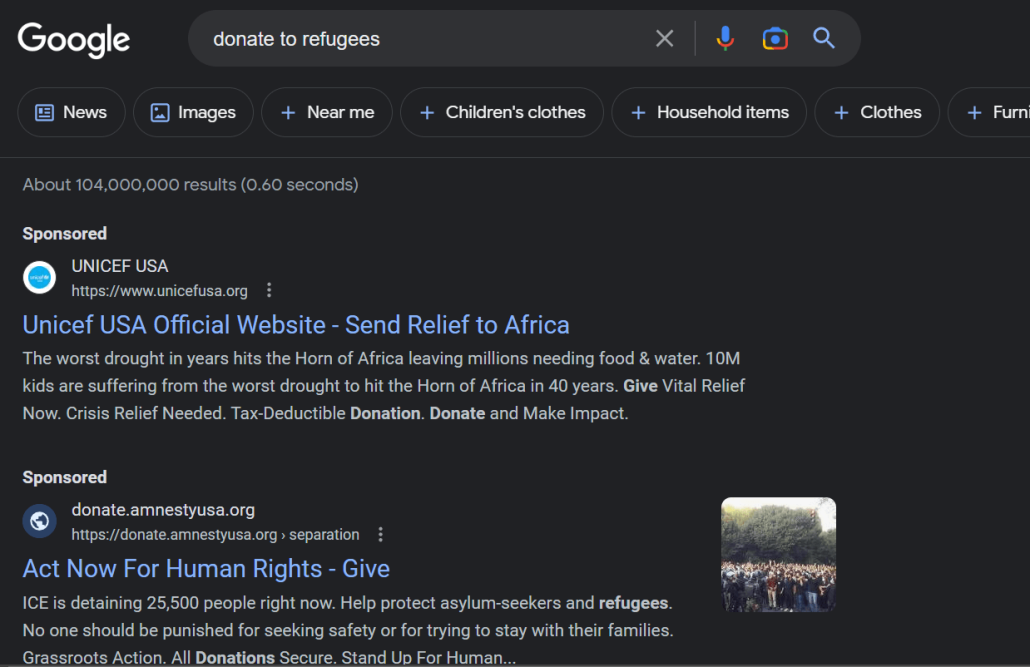Open Act Now For Human Rights link
Screen dimensions: 1030x667
point(206,569)
